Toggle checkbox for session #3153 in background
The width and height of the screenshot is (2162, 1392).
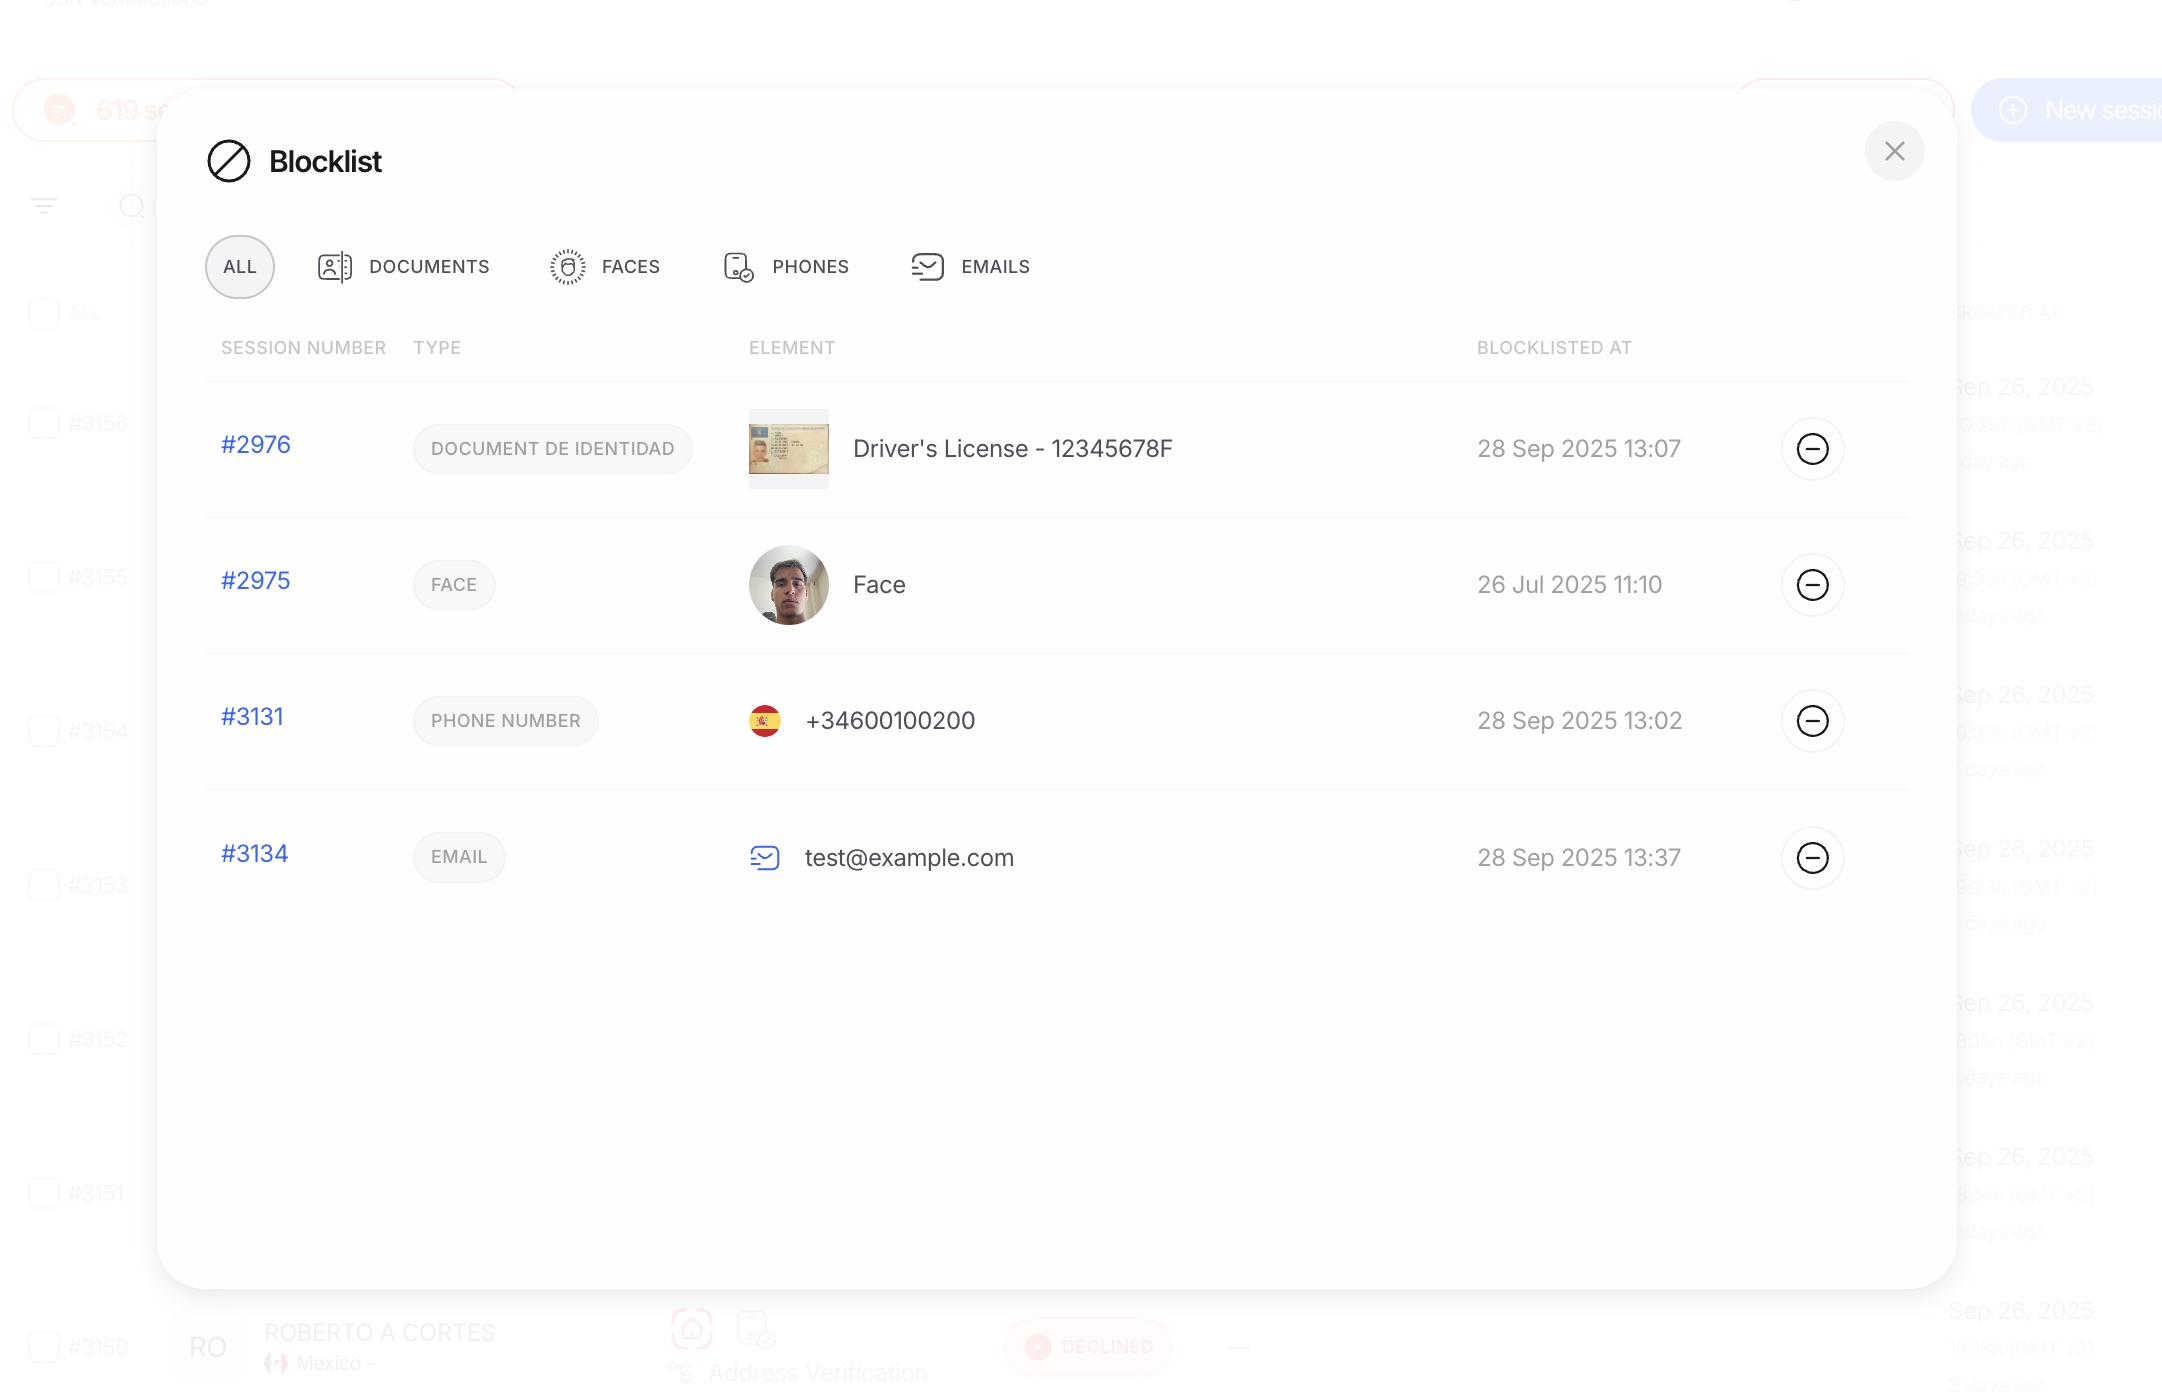pos(44,885)
